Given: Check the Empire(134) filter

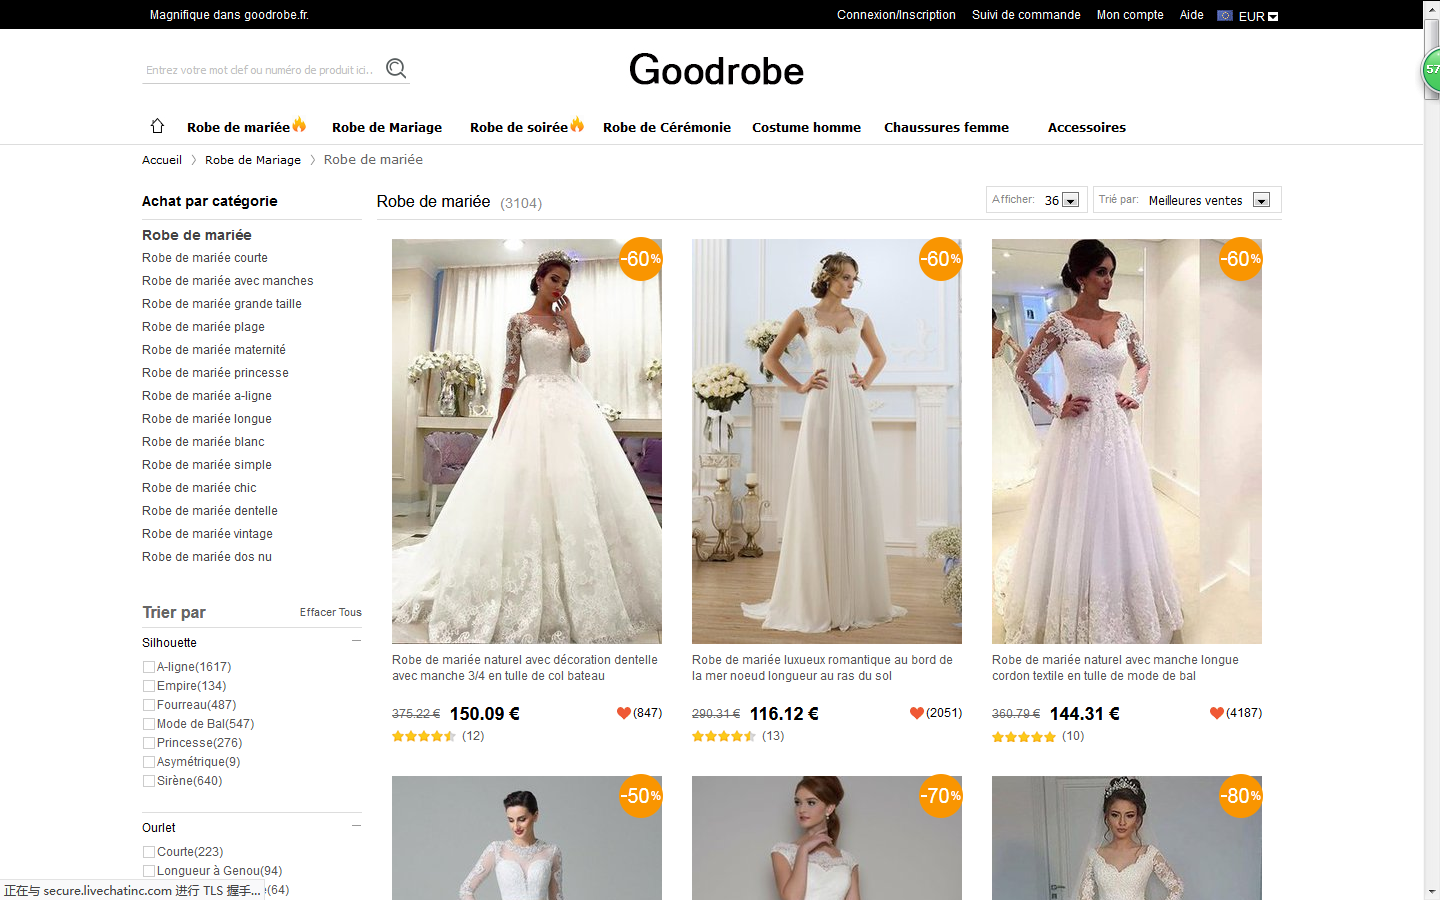Looking at the screenshot, I should (148, 686).
